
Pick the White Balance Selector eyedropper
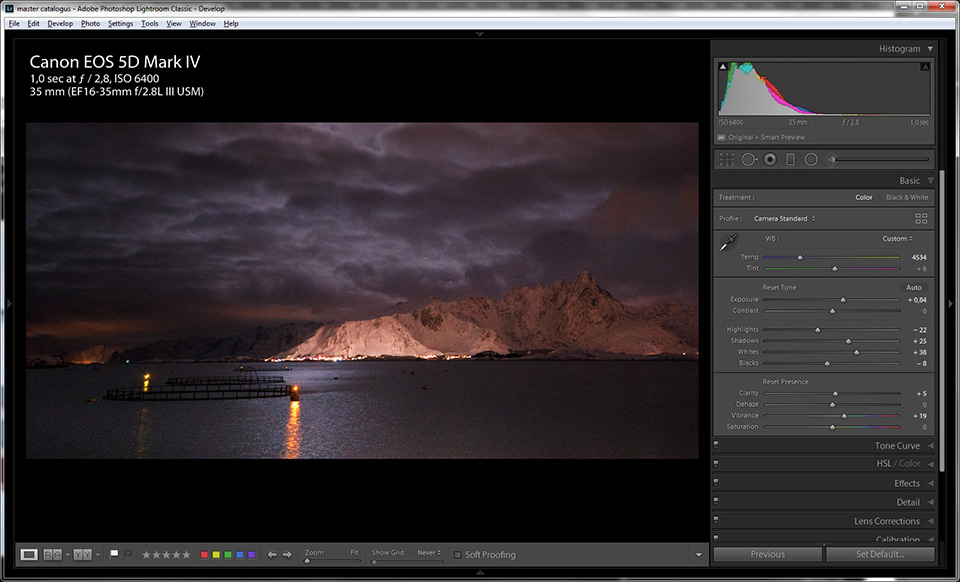coord(729,242)
